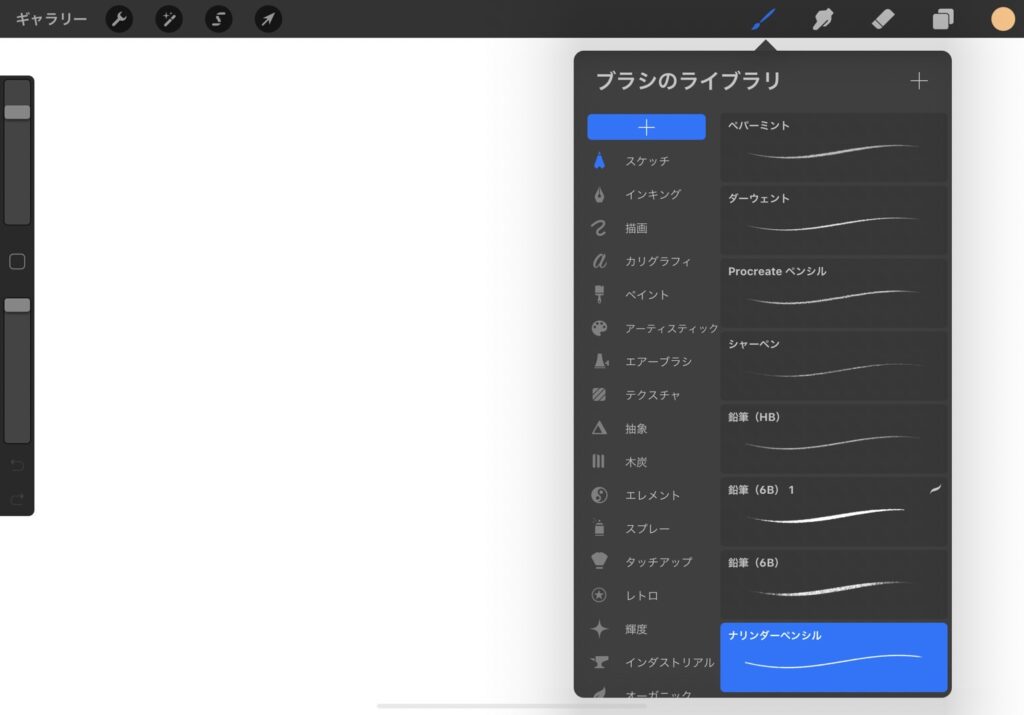Return to the Gallery
Image resolution: width=1024 pixels, height=715 pixels.
(50, 18)
